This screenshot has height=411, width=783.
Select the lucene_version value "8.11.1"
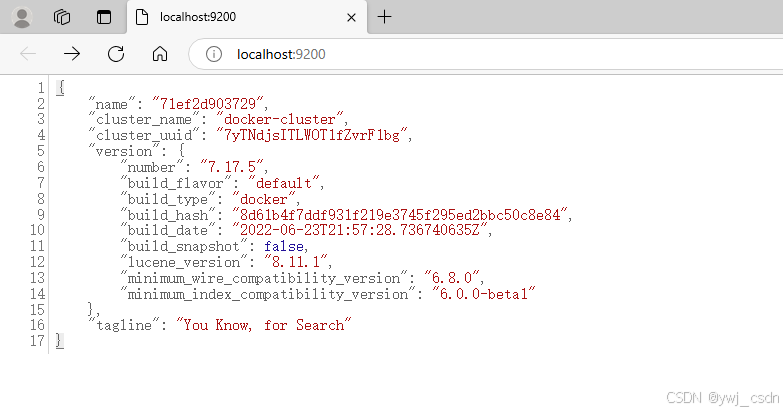[295, 262]
